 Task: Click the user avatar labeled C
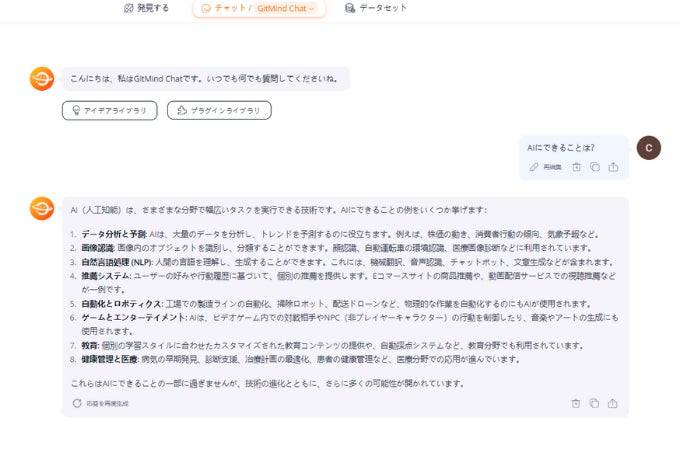[648, 147]
